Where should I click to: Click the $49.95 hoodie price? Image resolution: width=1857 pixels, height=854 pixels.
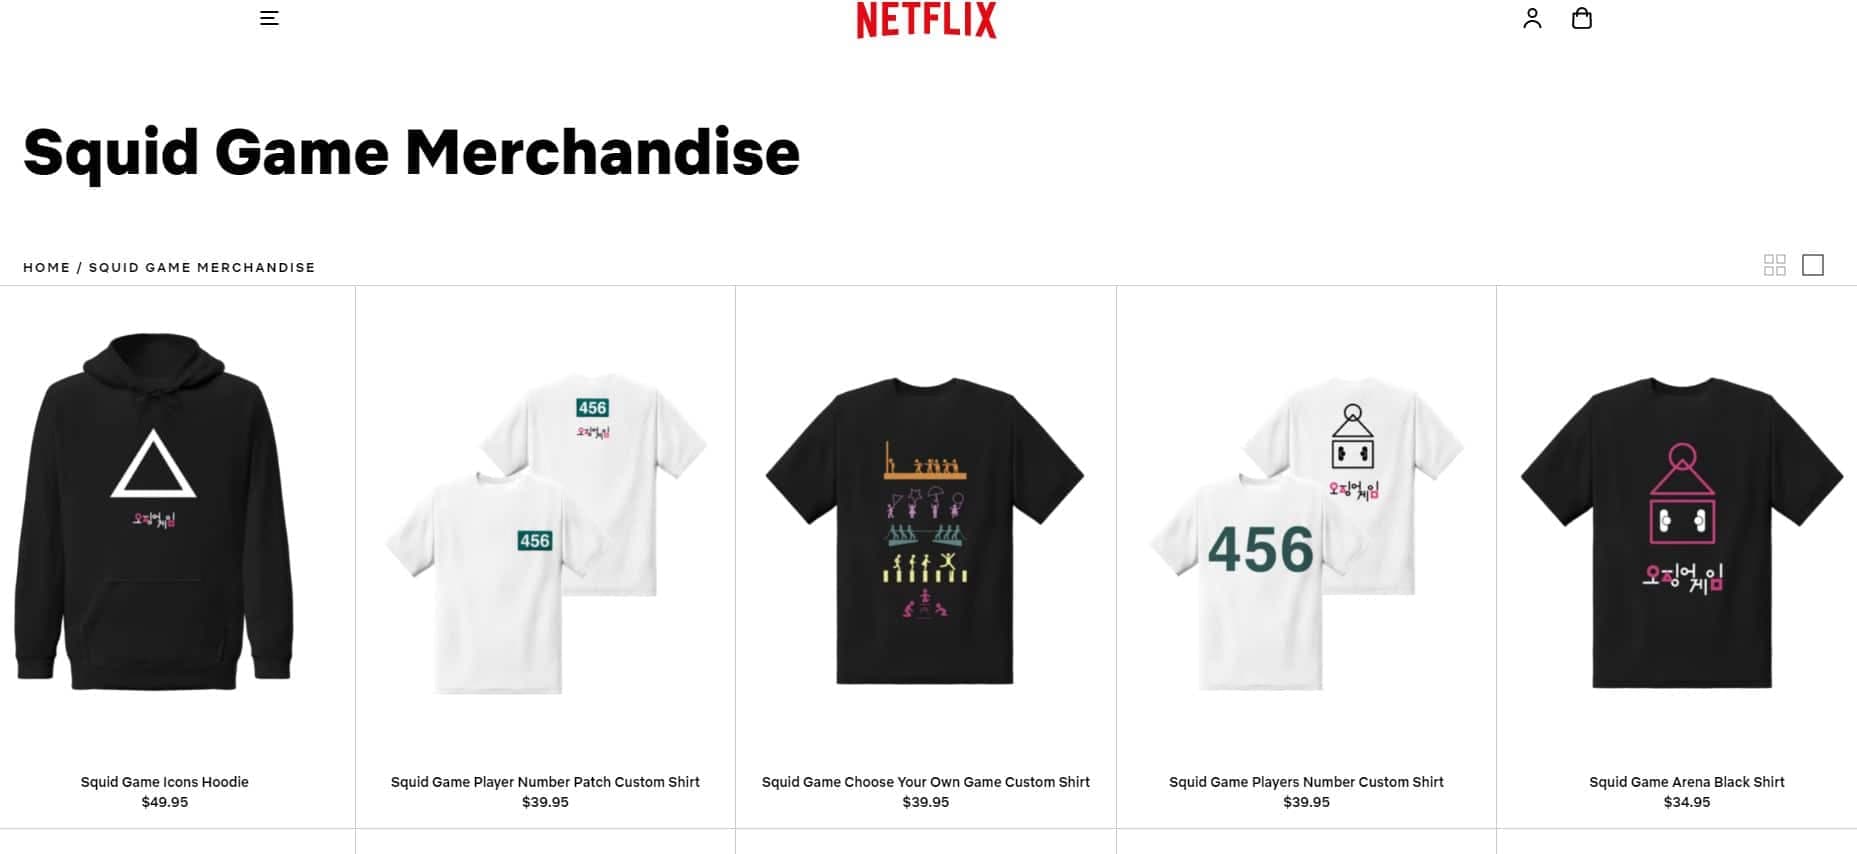point(165,802)
